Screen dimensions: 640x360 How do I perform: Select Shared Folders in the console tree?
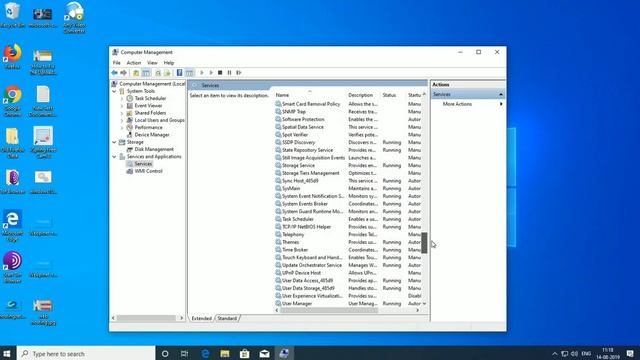point(150,113)
